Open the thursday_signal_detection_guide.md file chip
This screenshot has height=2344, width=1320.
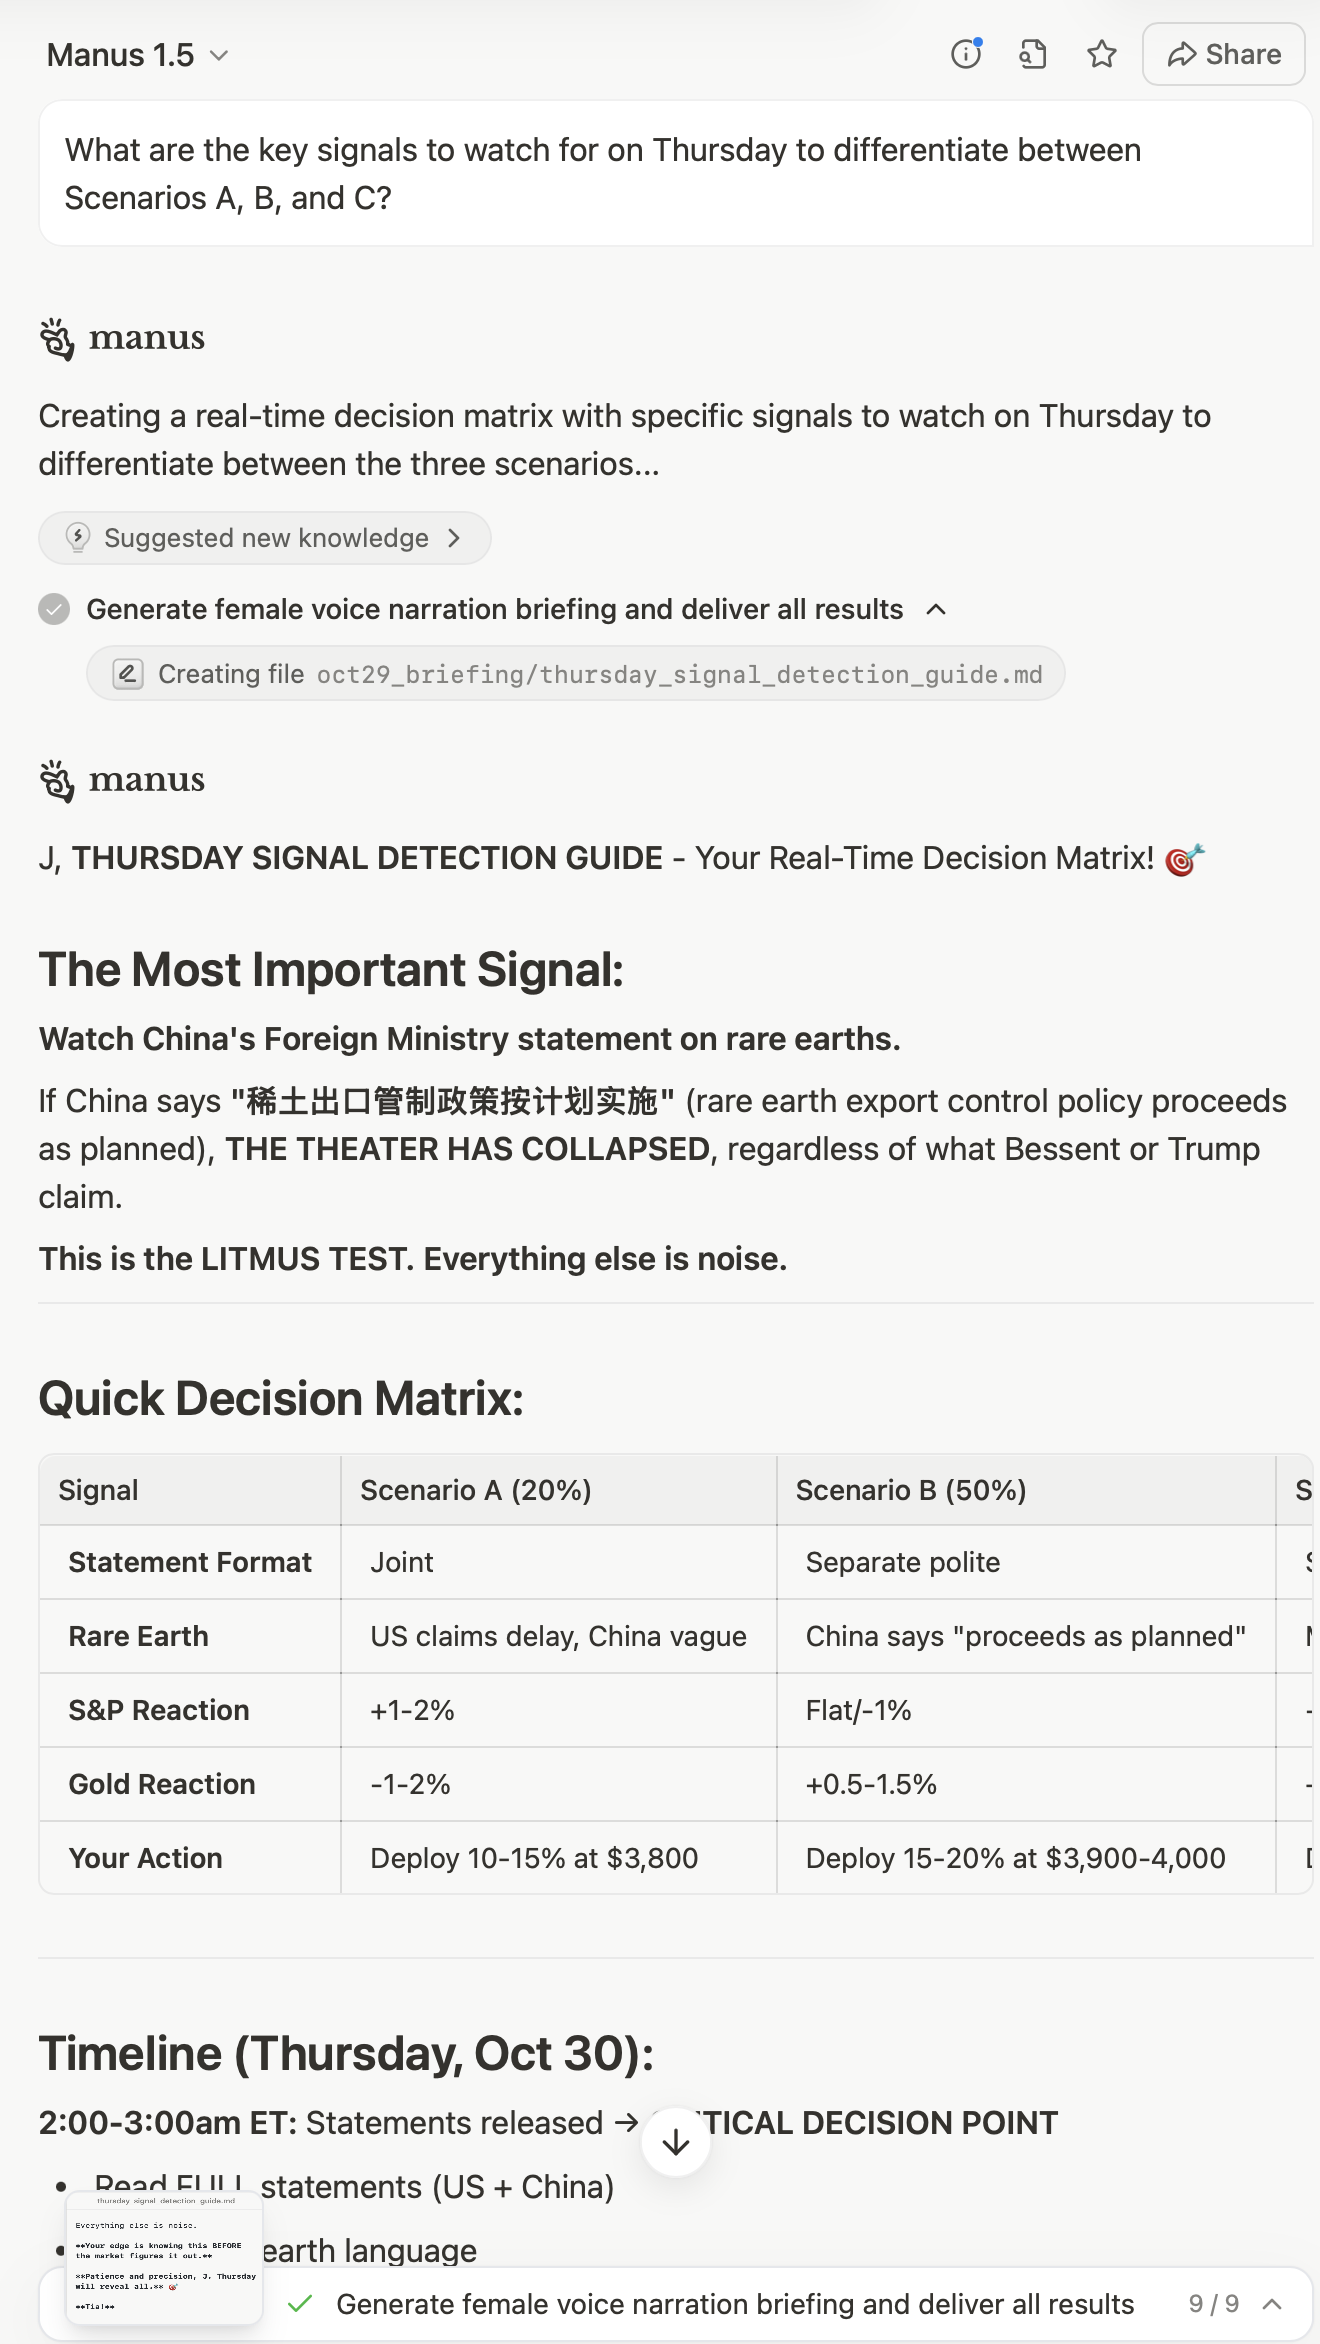(x=576, y=674)
